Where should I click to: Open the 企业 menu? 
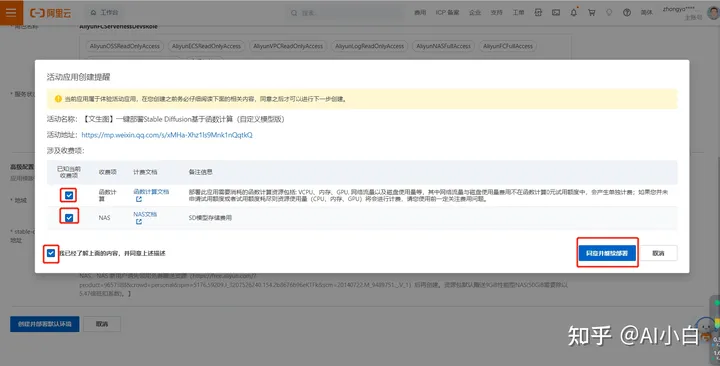[475, 12]
